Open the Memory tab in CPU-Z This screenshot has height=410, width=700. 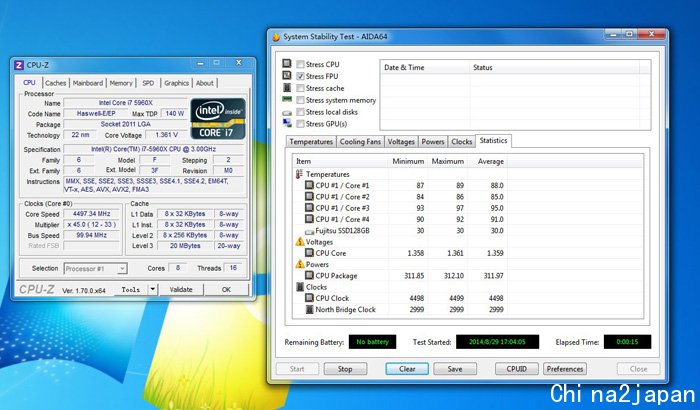pyautogui.click(x=121, y=83)
